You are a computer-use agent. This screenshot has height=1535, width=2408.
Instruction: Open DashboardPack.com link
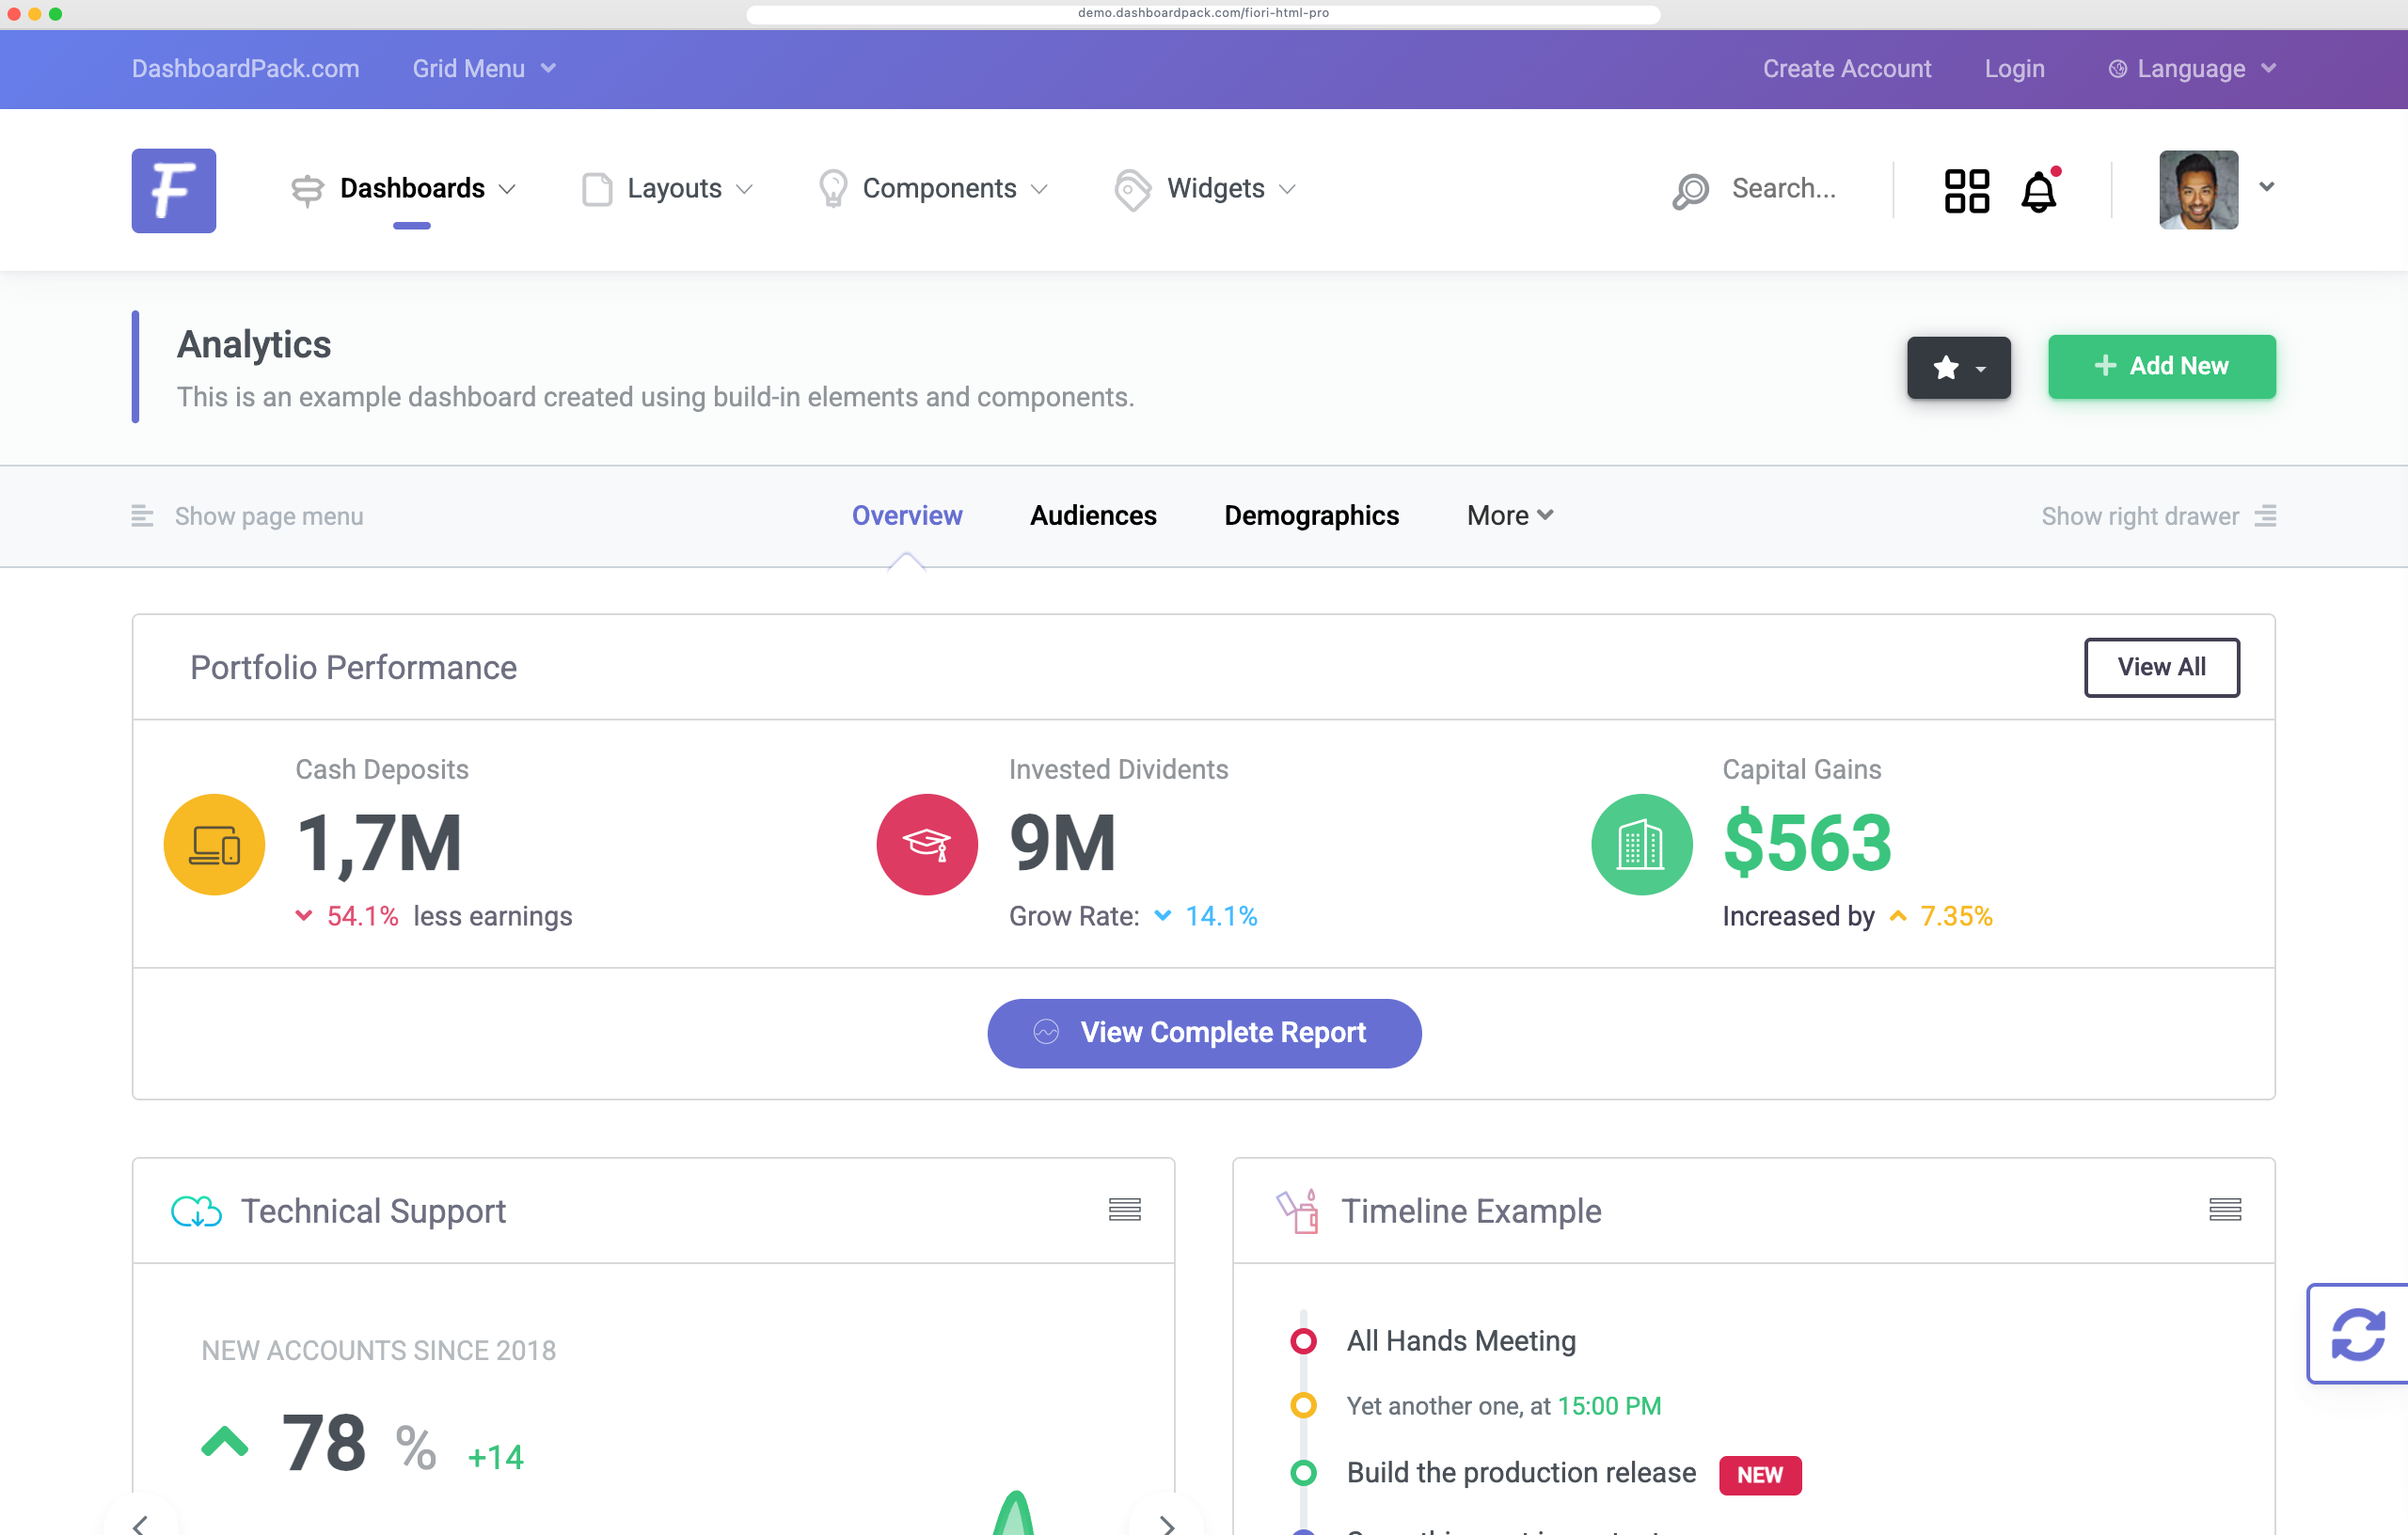[246, 69]
